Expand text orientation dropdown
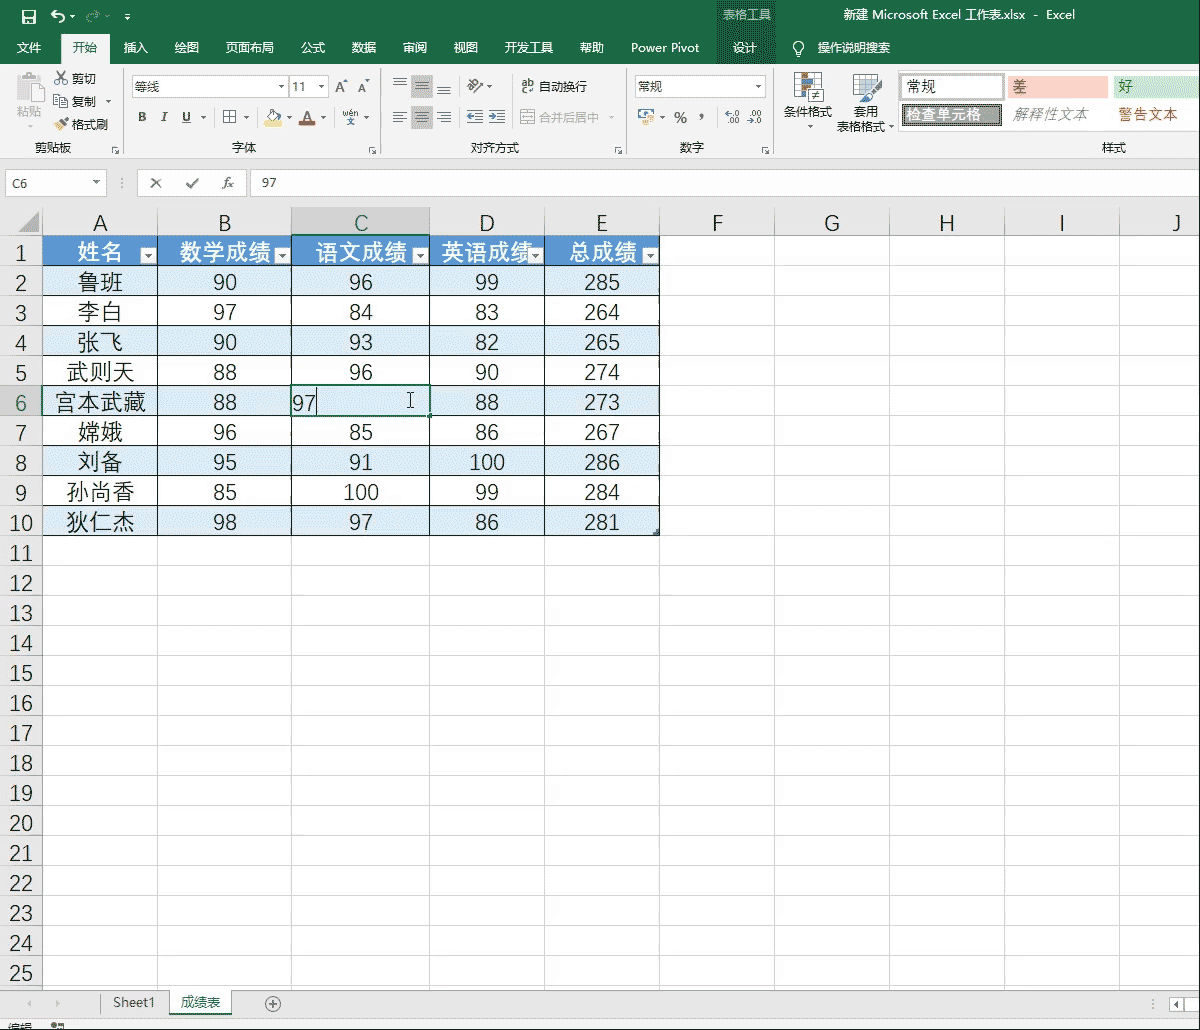 coord(489,87)
